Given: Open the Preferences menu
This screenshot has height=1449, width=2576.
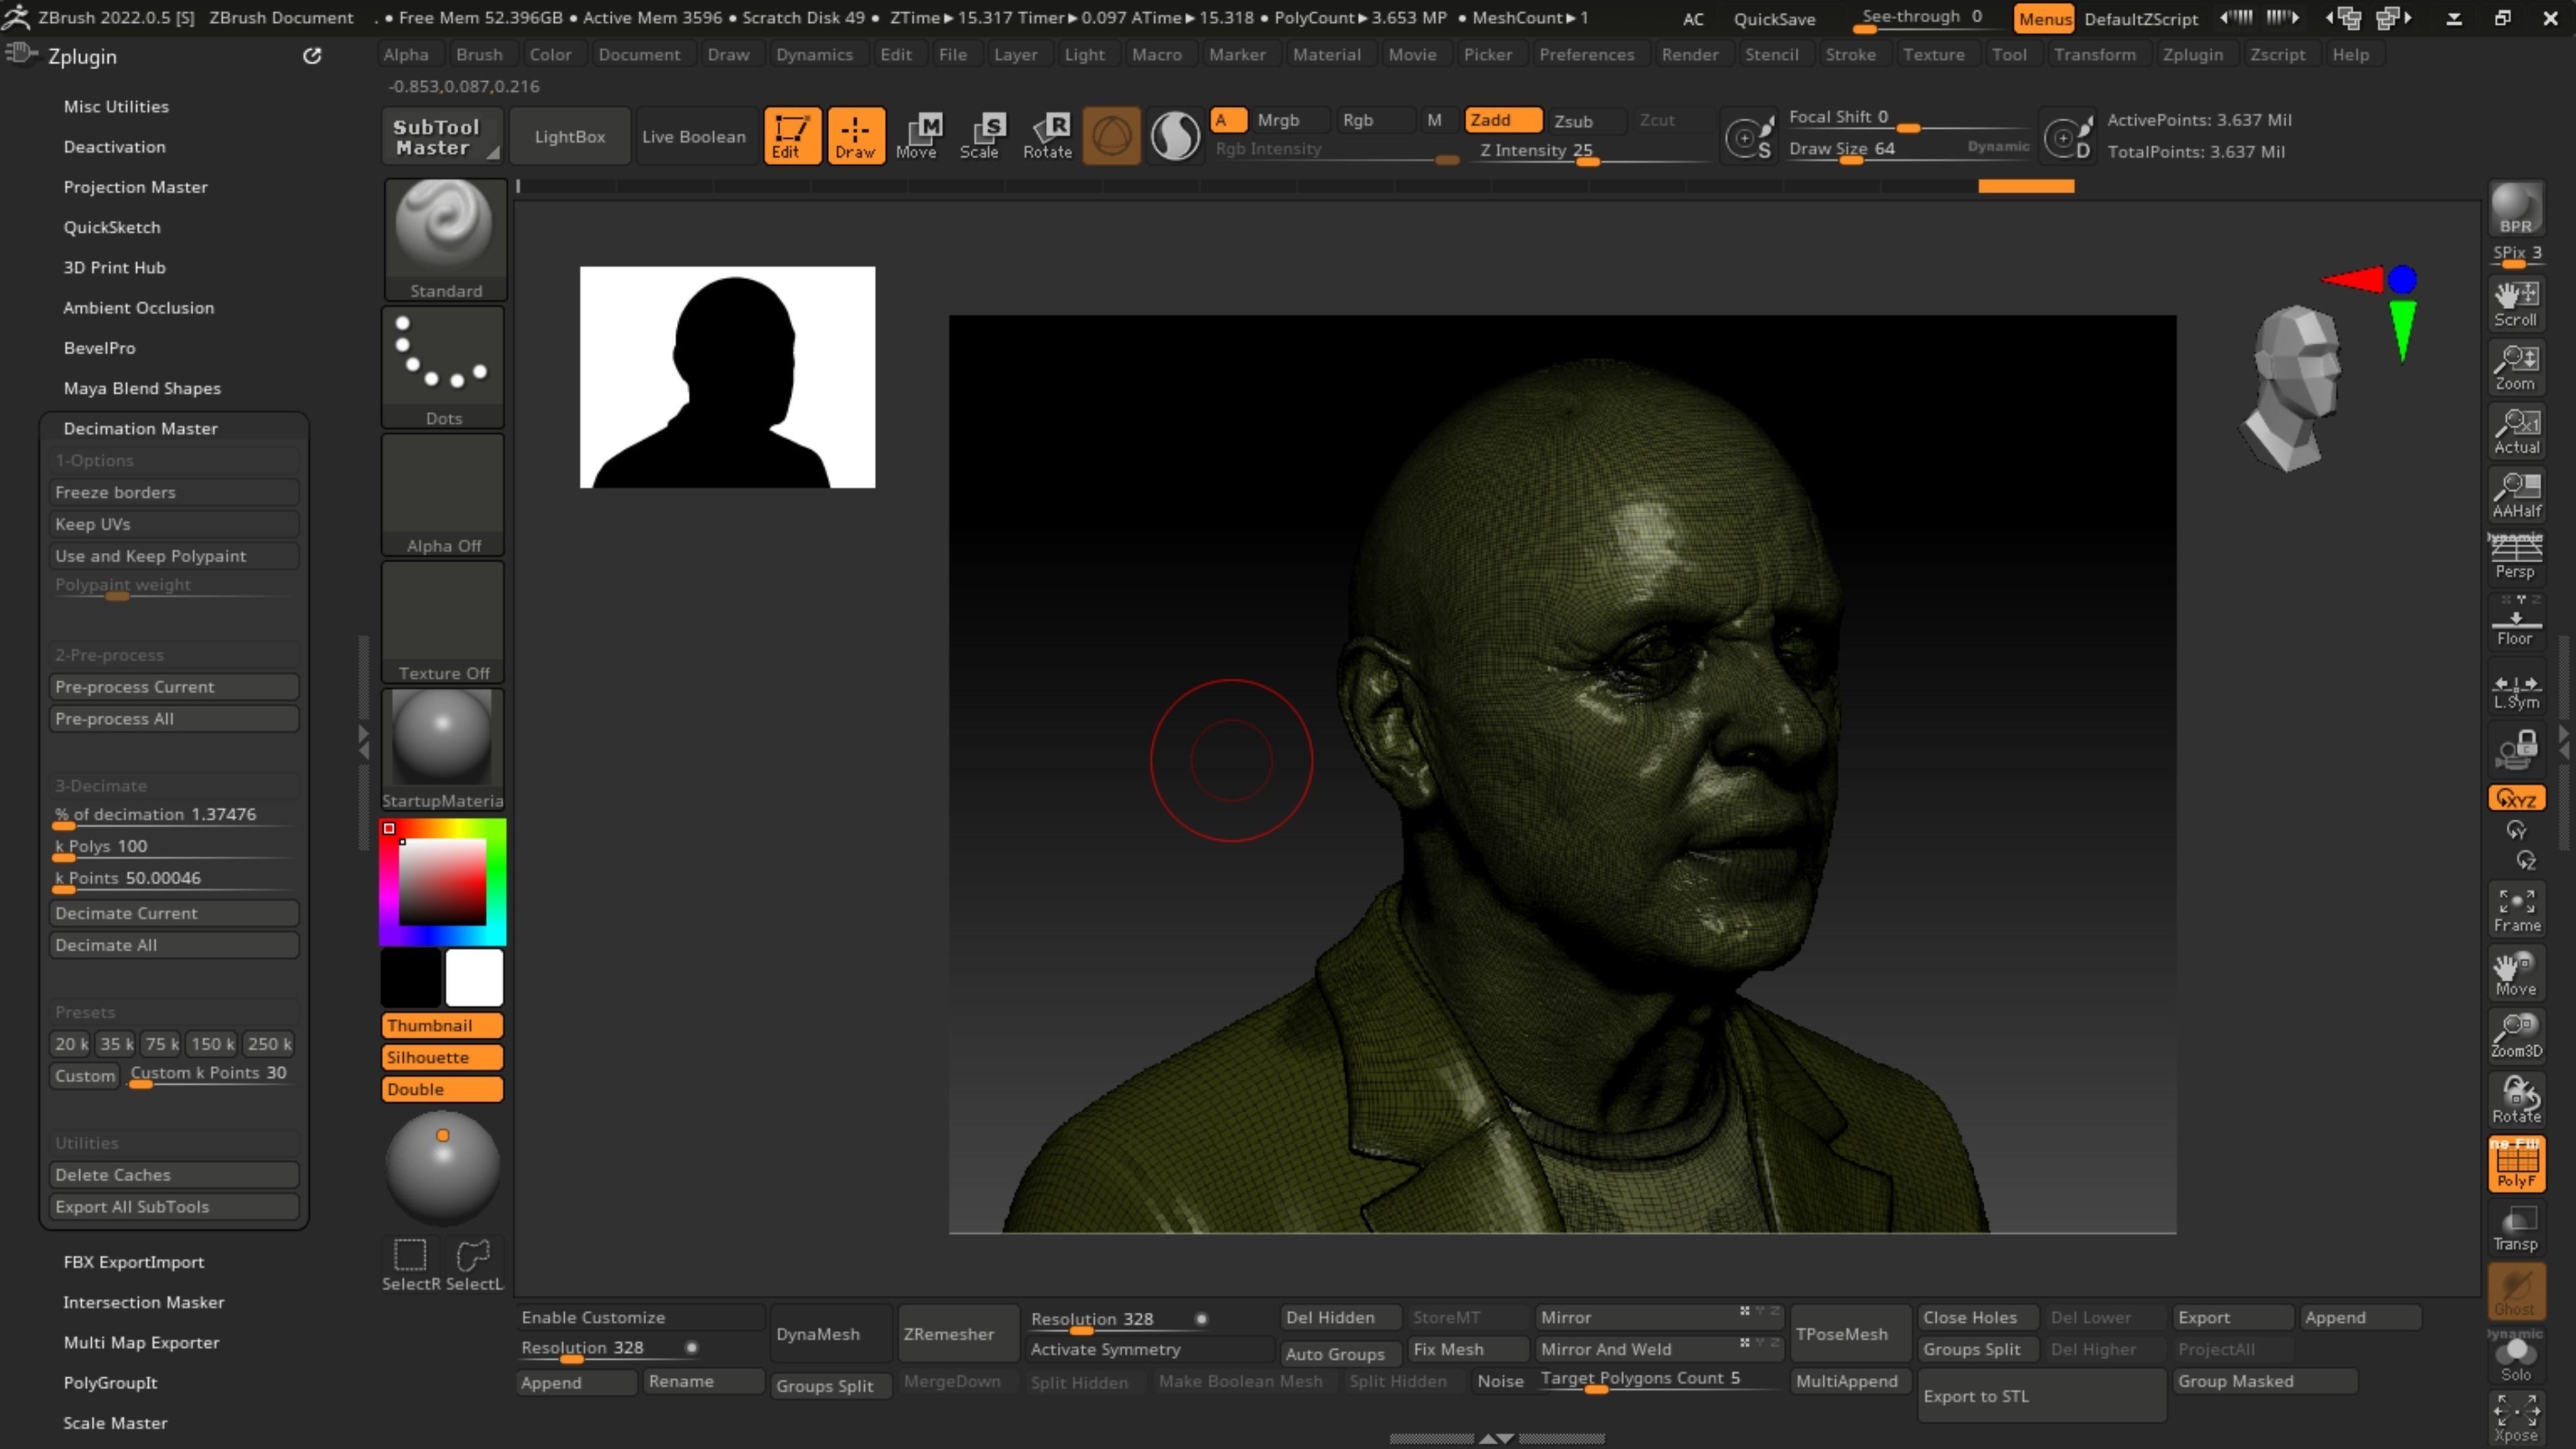Looking at the screenshot, I should pos(1586,55).
